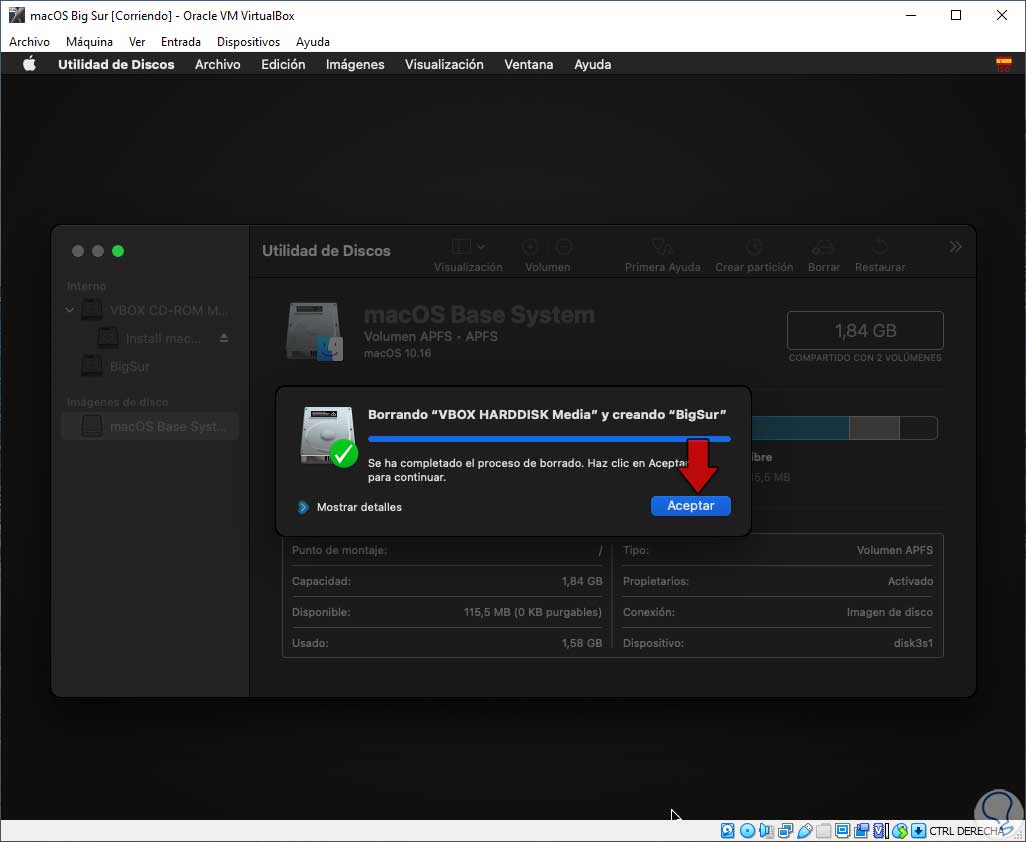Screen dimensions: 1026x842
Task: Eject the Install mac... volume
Action: pyautogui.click(x=224, y=338)
